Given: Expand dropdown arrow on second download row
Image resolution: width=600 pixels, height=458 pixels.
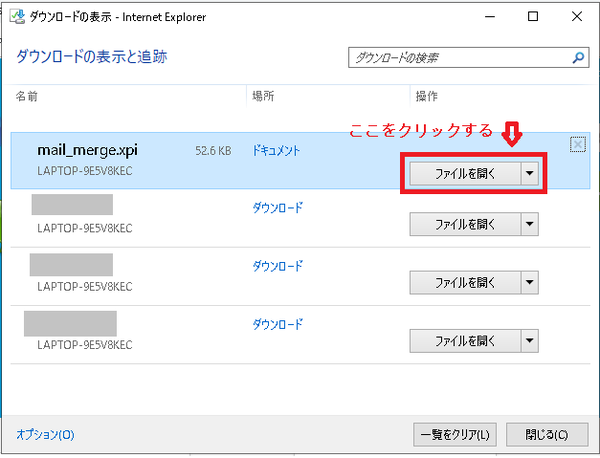Looking at the screenshot, I should click(530, 225).
